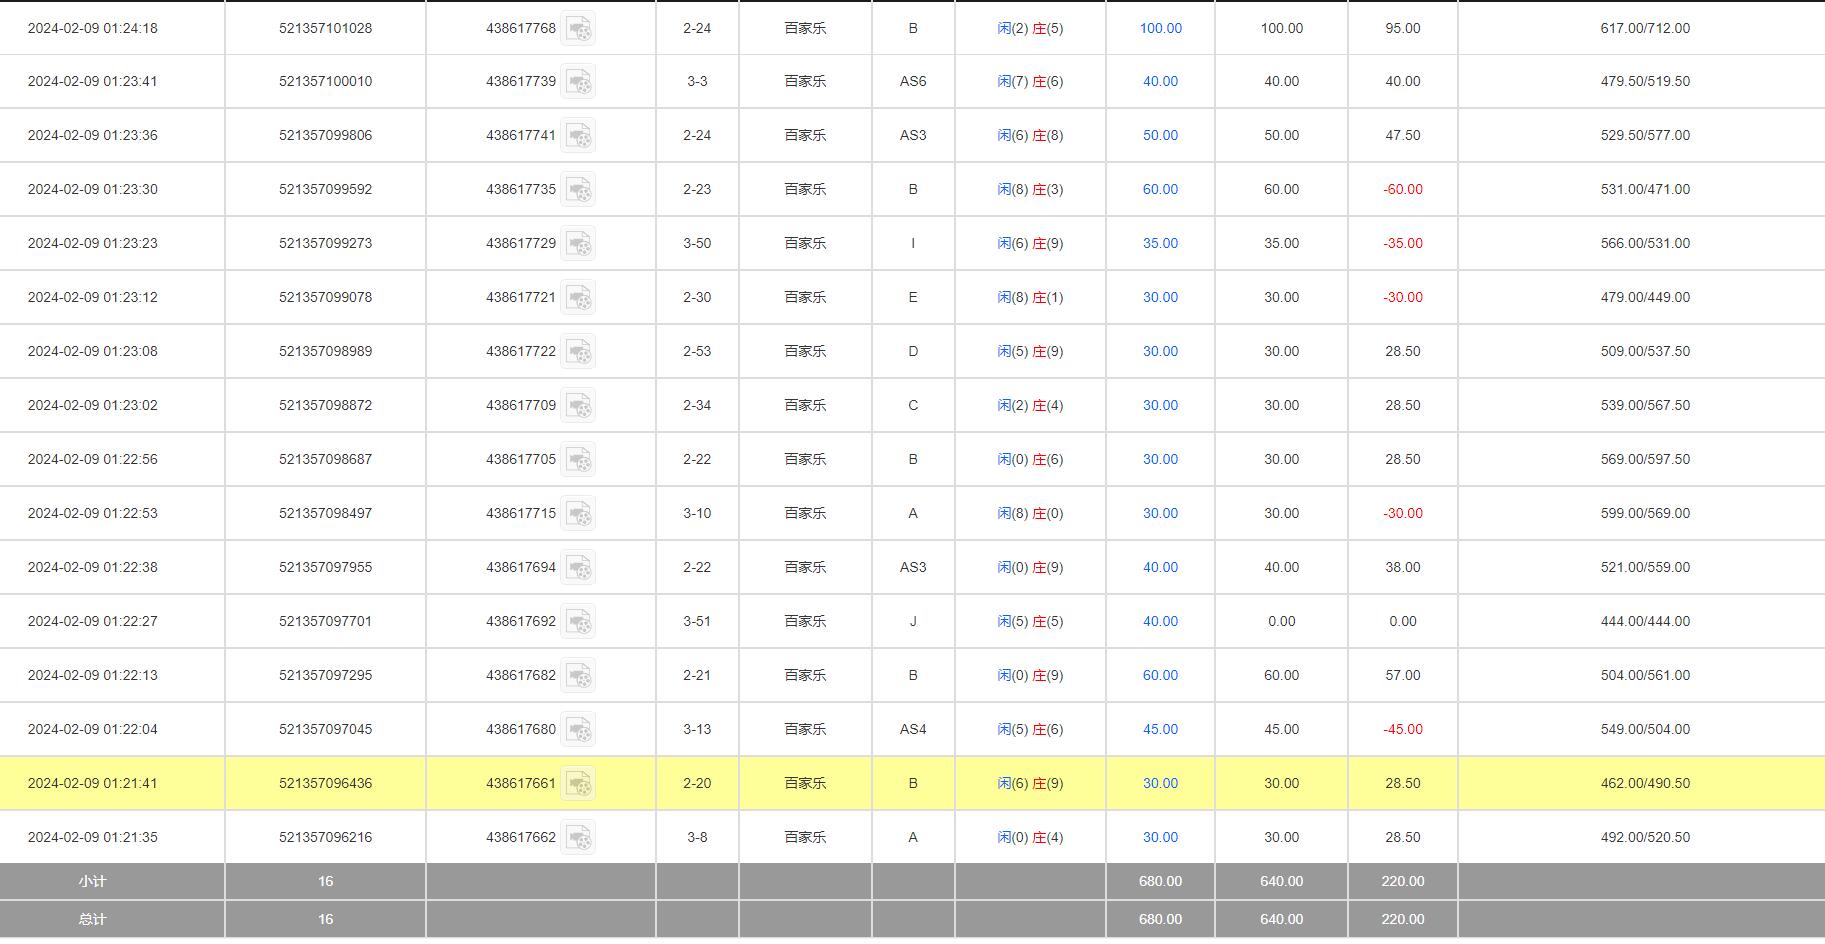
Task: Click the replay icon next to 438617735
Action: click(x=578, y=190)
